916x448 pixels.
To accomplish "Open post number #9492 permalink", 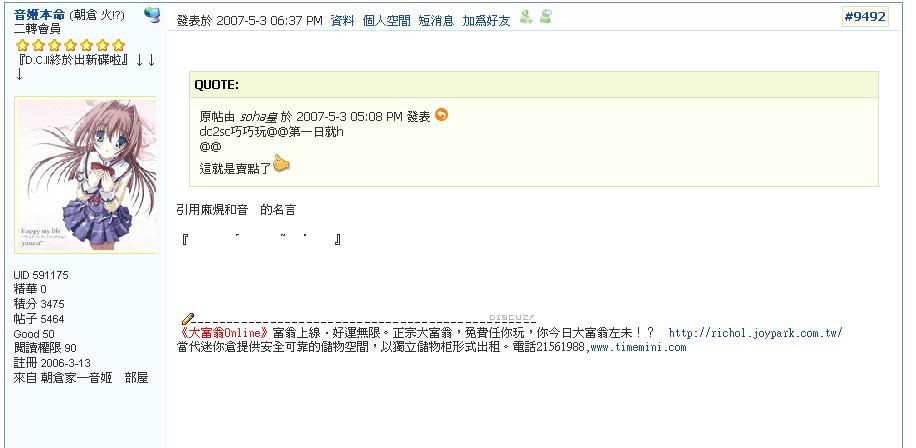I will pos(865,17).
